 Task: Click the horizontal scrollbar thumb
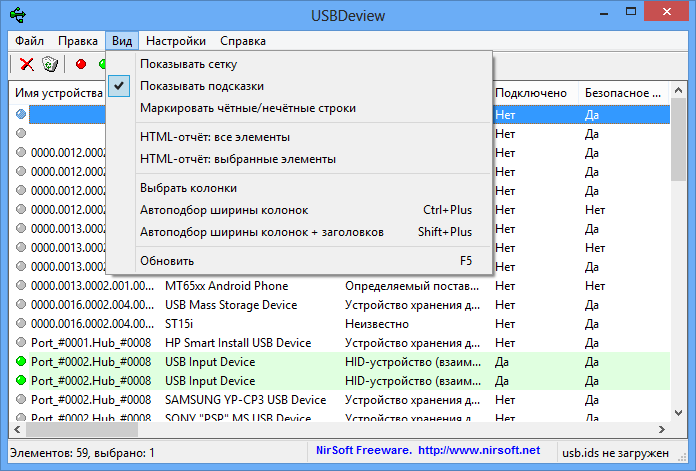click(x=82, y=429)
